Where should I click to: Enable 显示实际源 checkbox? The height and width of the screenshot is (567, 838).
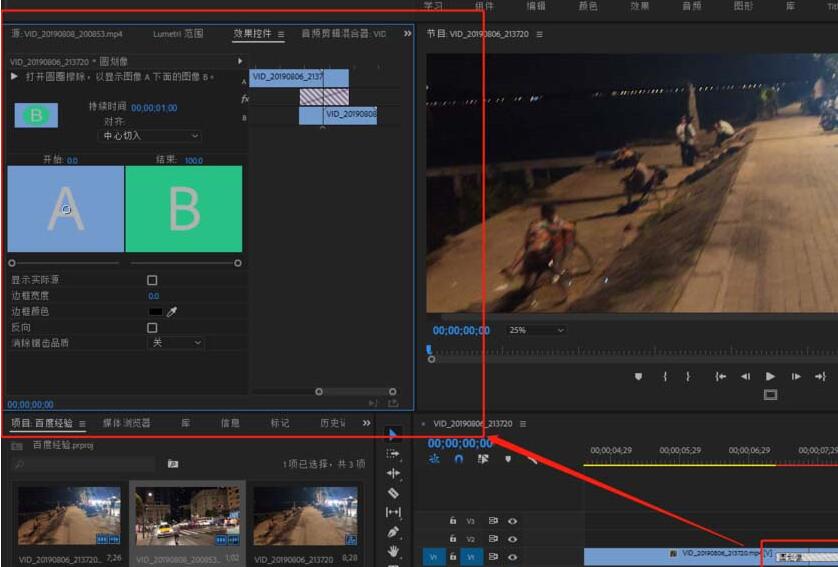coord(152,280)
